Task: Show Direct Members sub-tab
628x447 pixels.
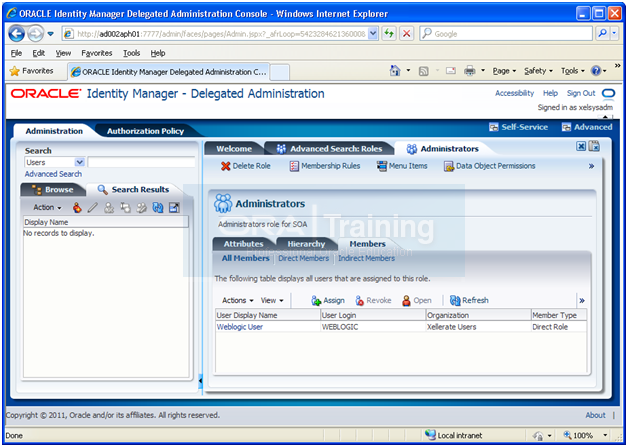Action: point(304,258)
